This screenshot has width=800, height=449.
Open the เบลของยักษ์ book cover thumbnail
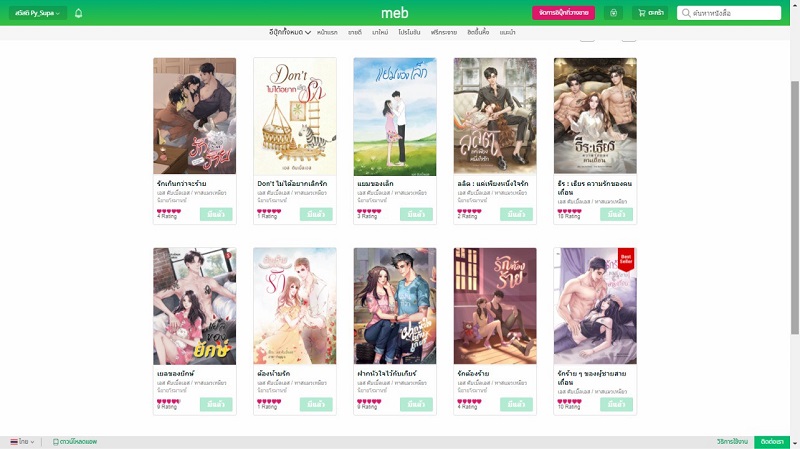point(195,306)
